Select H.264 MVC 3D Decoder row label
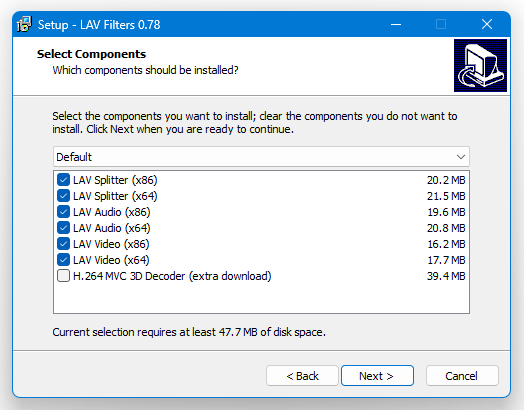This screenshot has width=524, height=410. 172,276
